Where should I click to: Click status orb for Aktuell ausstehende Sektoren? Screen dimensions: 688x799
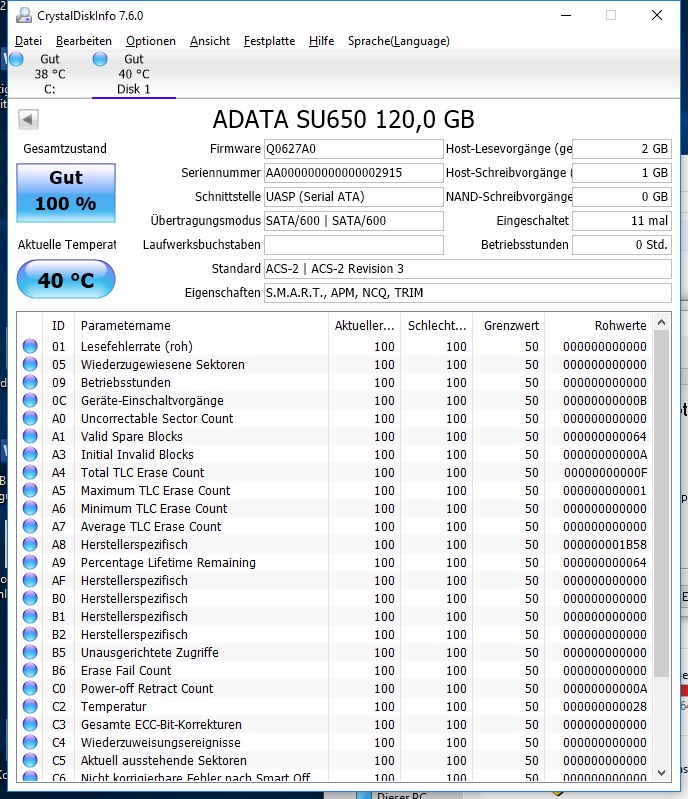30,760
